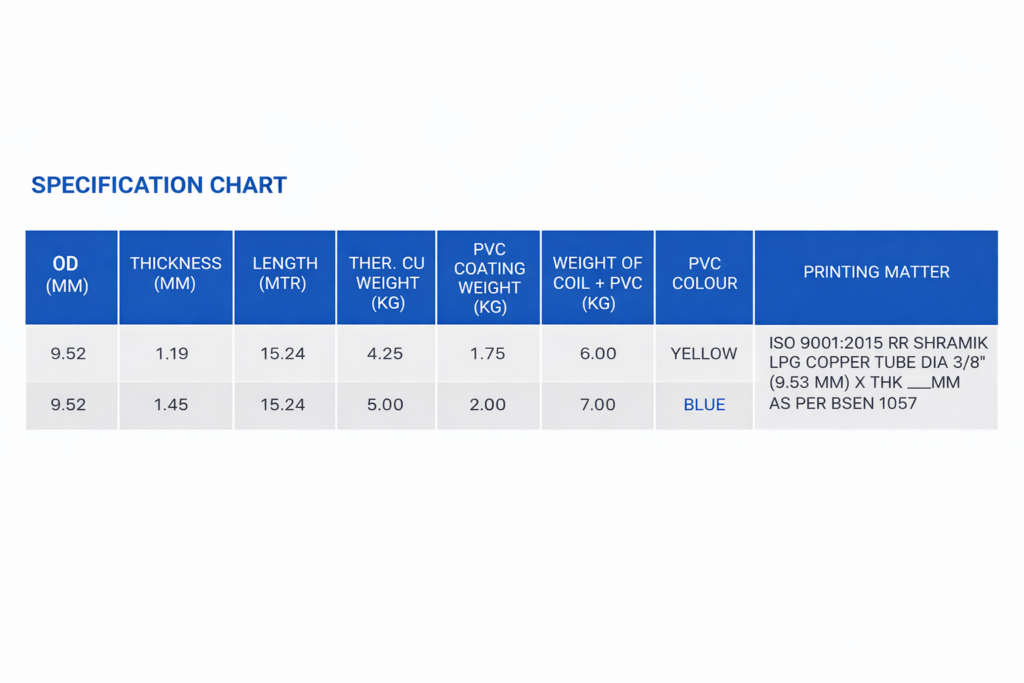This screenshot has height=683, width=1024.
Task: Select the 4.25 copper weight cell
Action: (386, 354)
